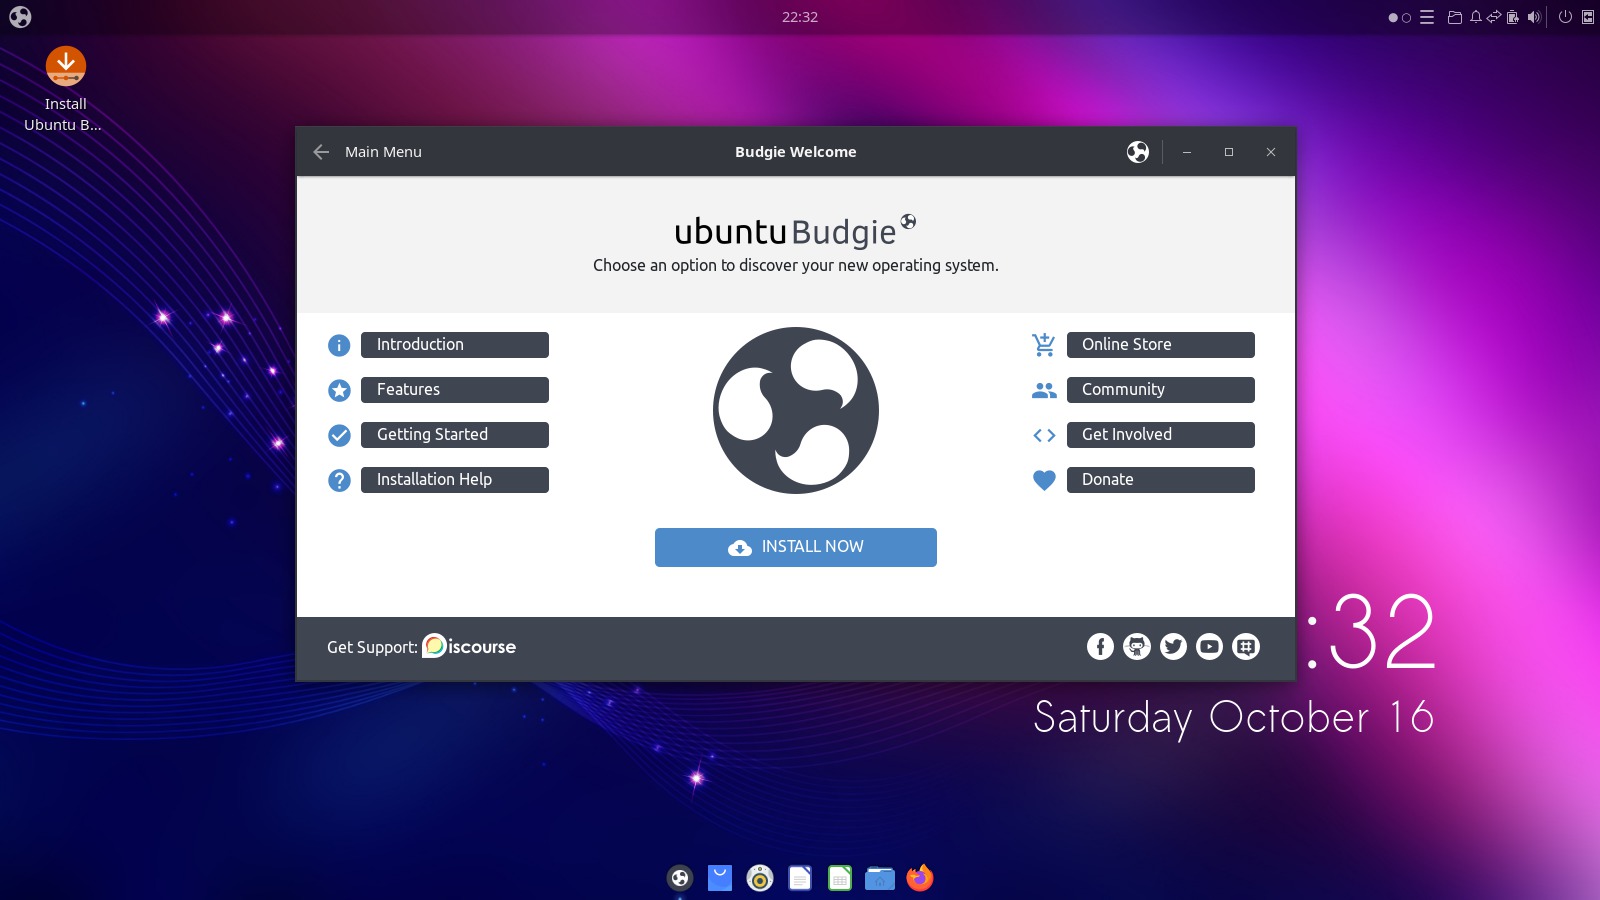
Task: Toggle the Raven sidebar panel icon
Action: [1587, 17]
